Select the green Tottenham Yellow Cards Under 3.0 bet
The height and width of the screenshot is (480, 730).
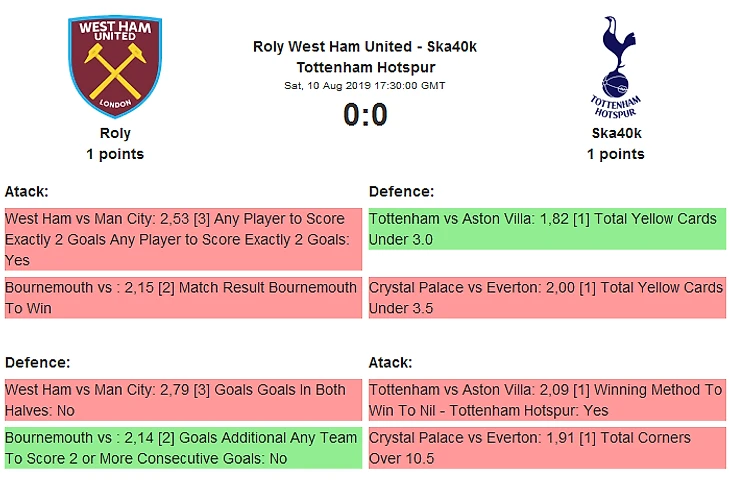click(547, 229)
